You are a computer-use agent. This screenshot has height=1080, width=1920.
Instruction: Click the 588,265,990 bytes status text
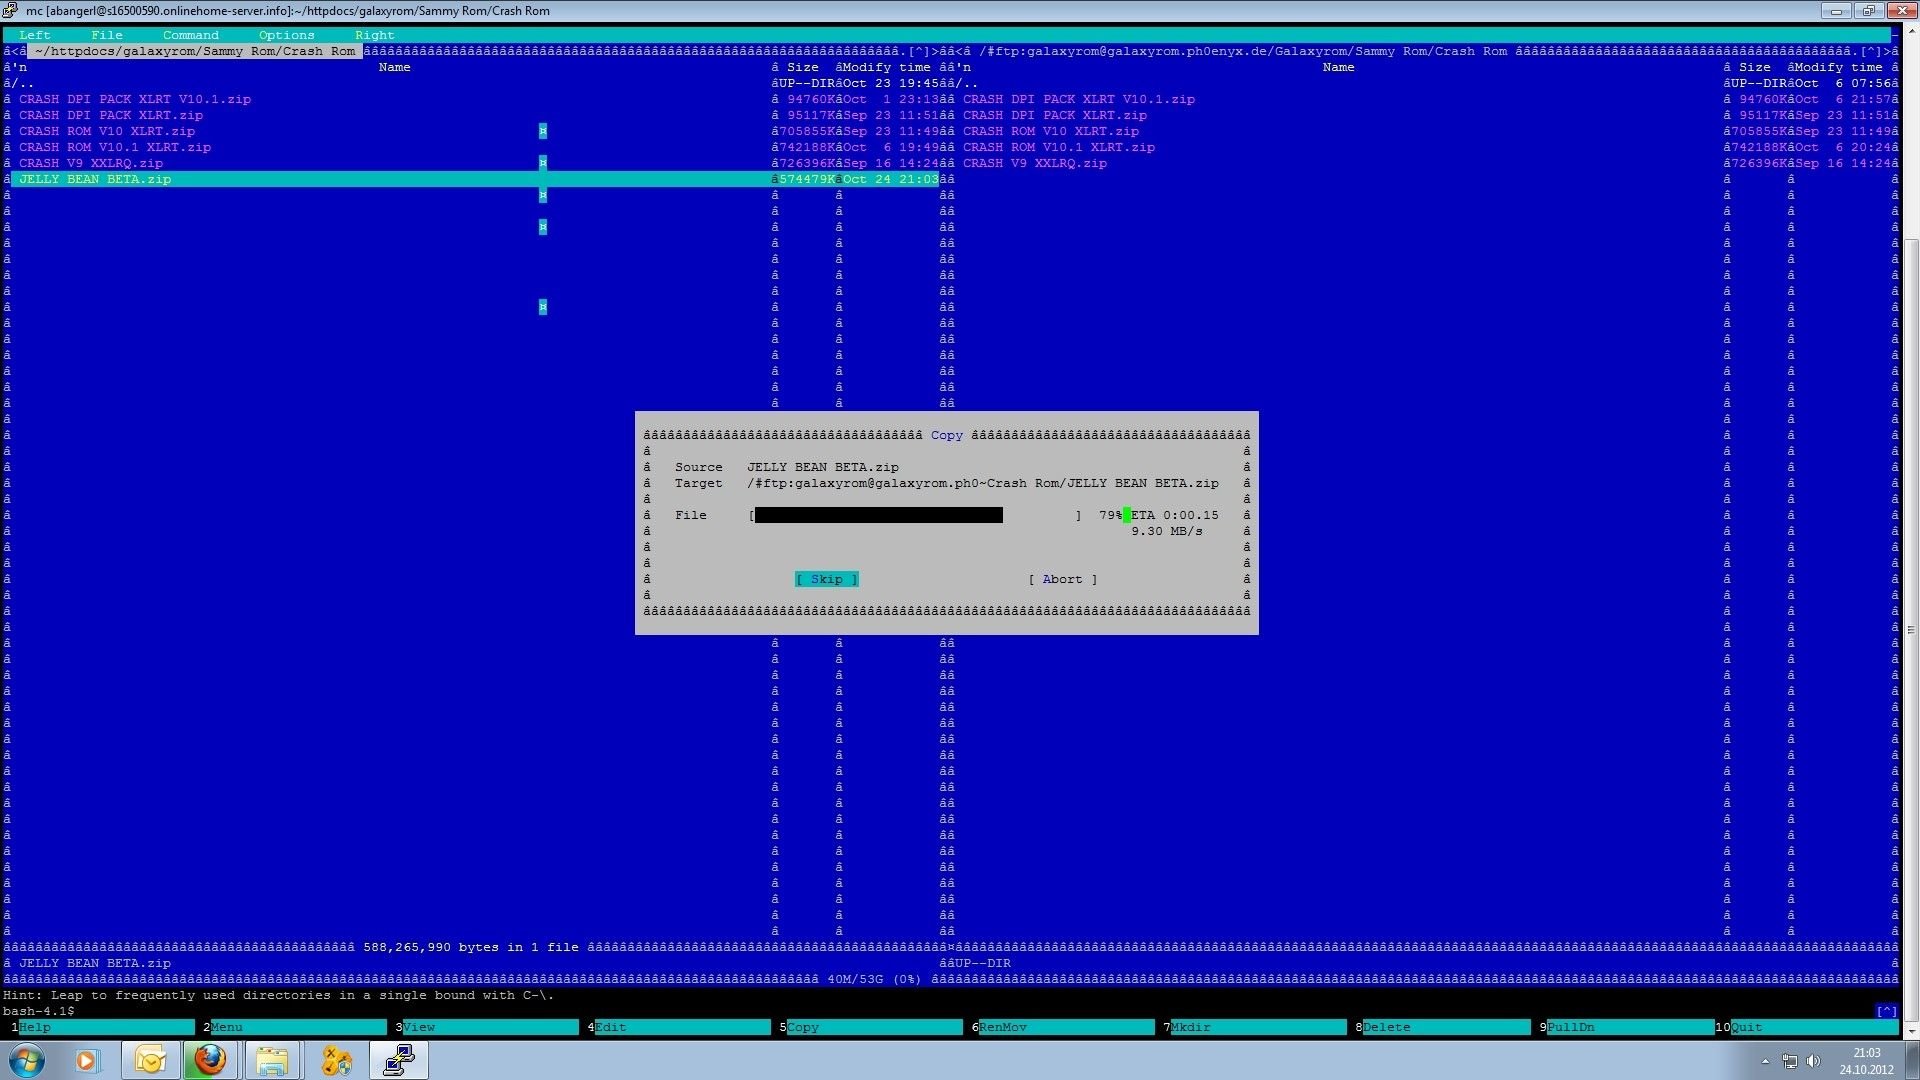[471, 947]
